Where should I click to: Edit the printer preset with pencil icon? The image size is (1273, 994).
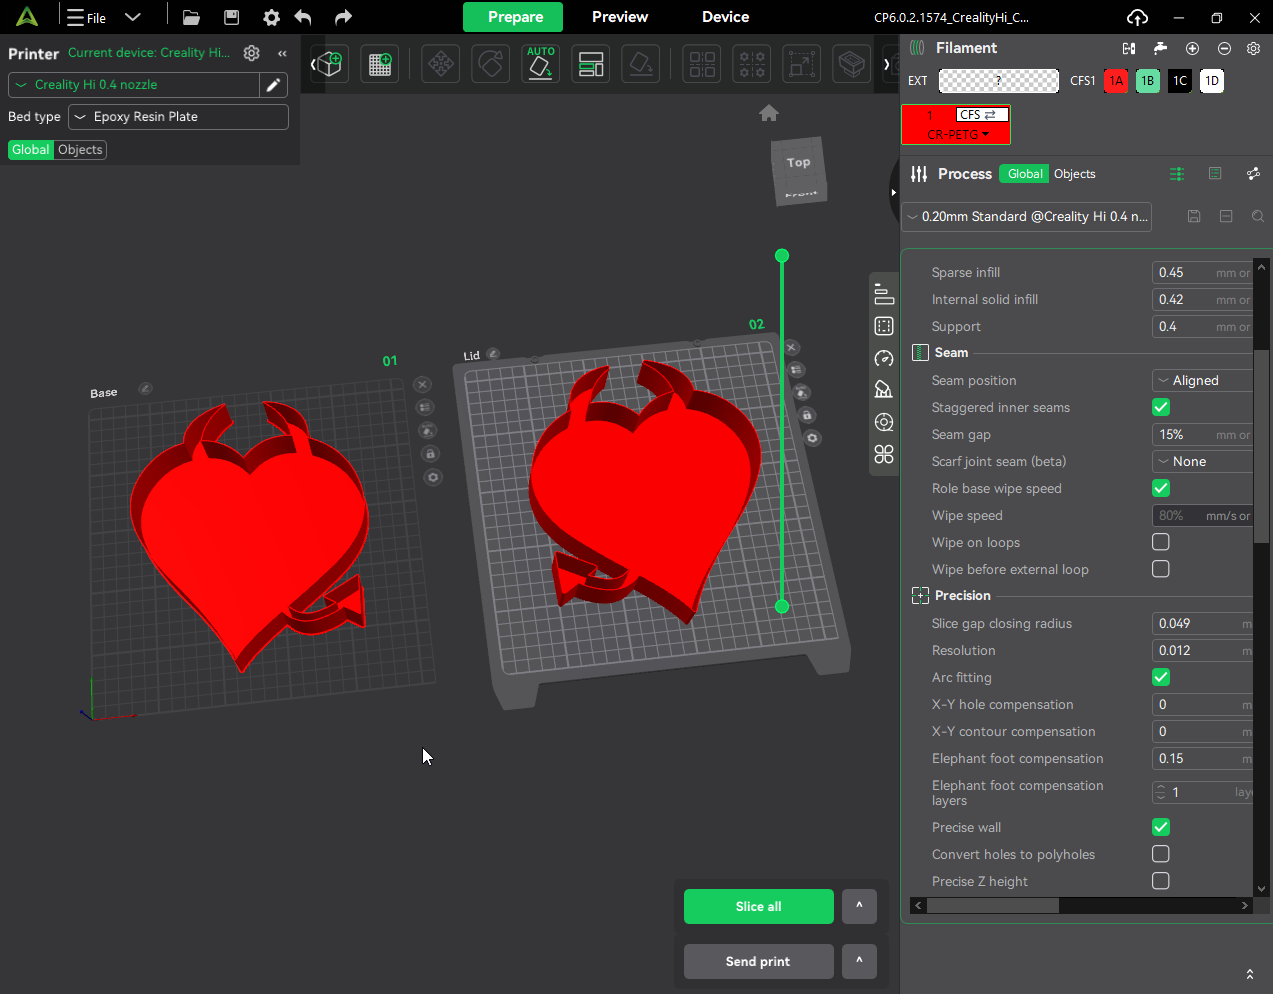273,85
